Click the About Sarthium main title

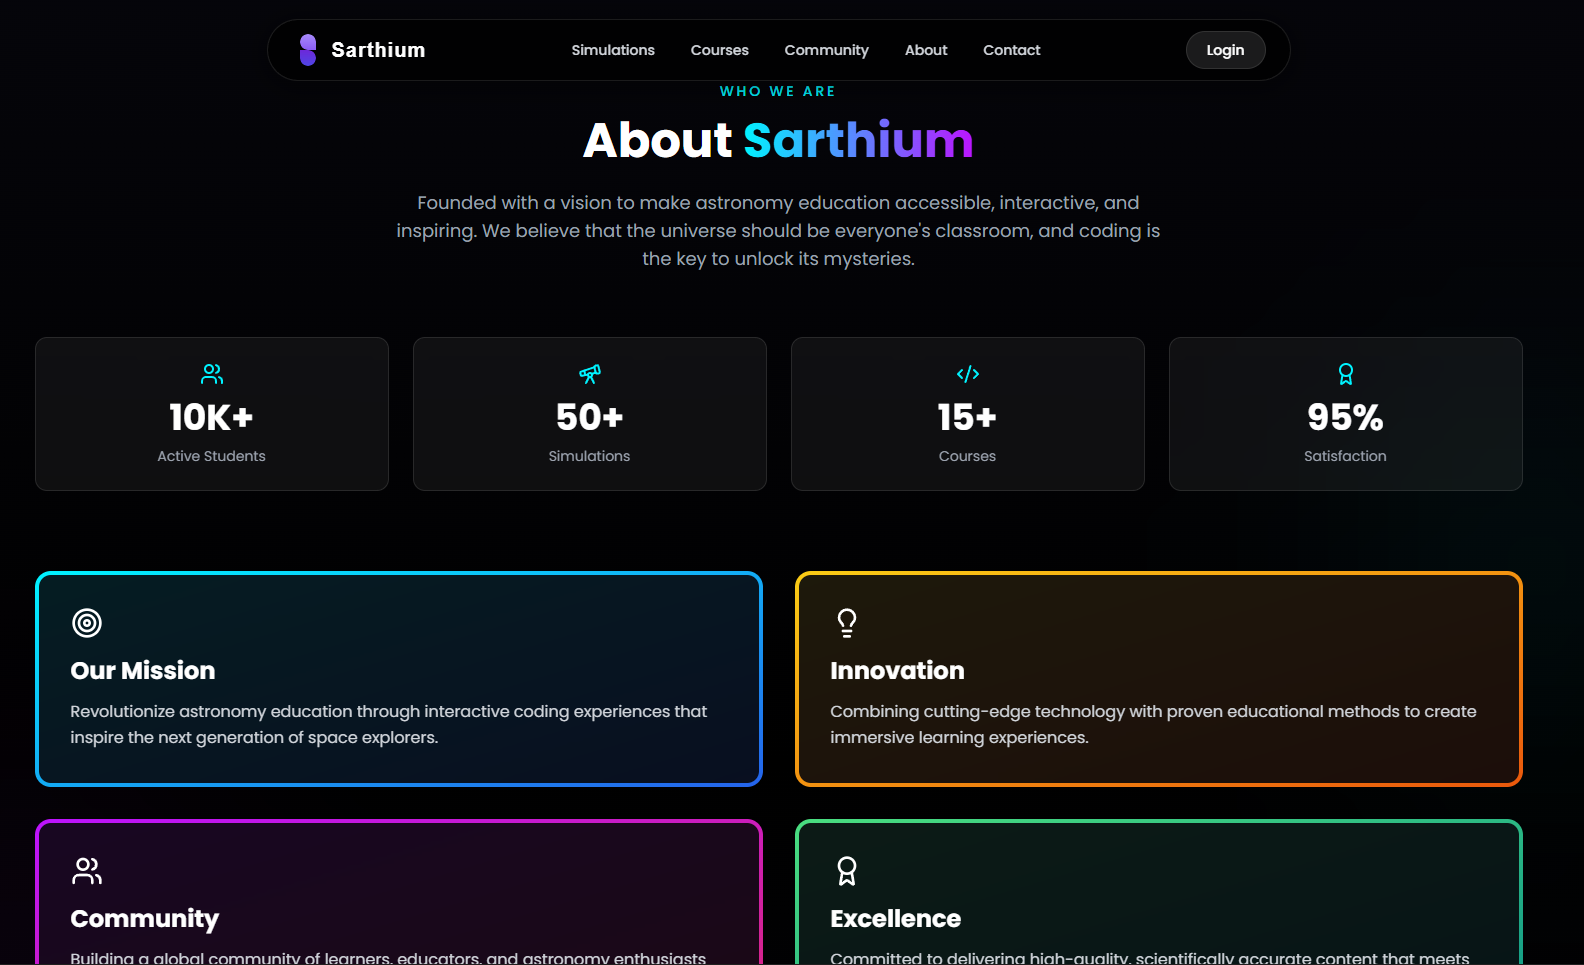(x=778, y=140)
